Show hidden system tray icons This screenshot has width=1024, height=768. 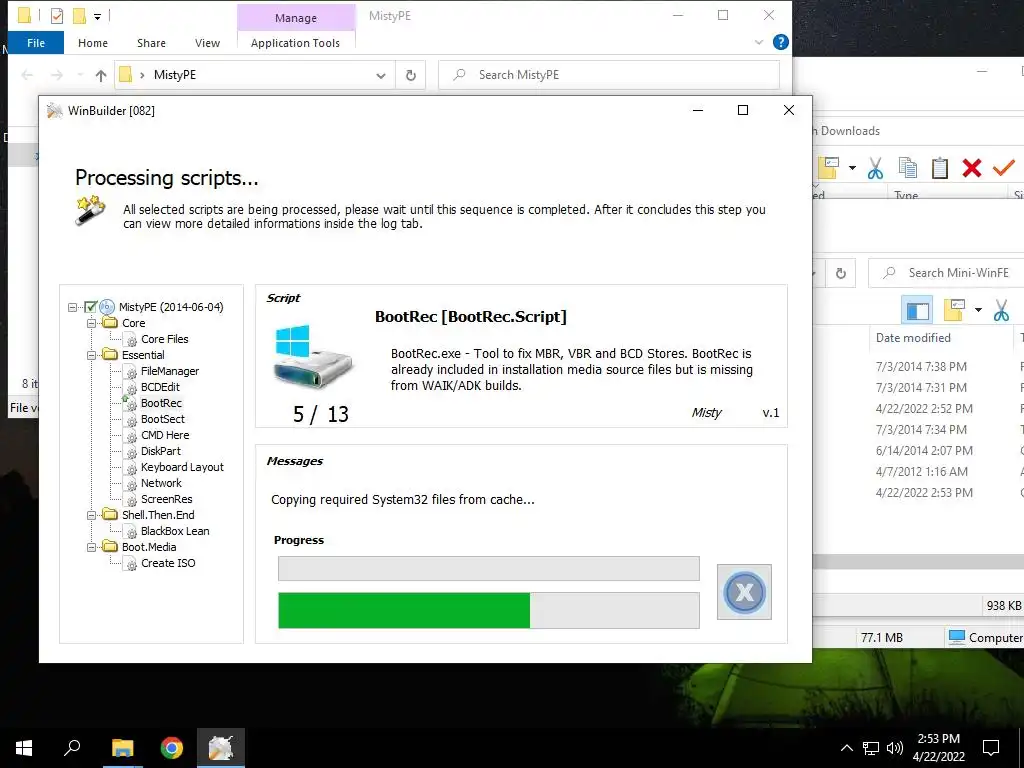pyautogui.click(x=846, y=748)
